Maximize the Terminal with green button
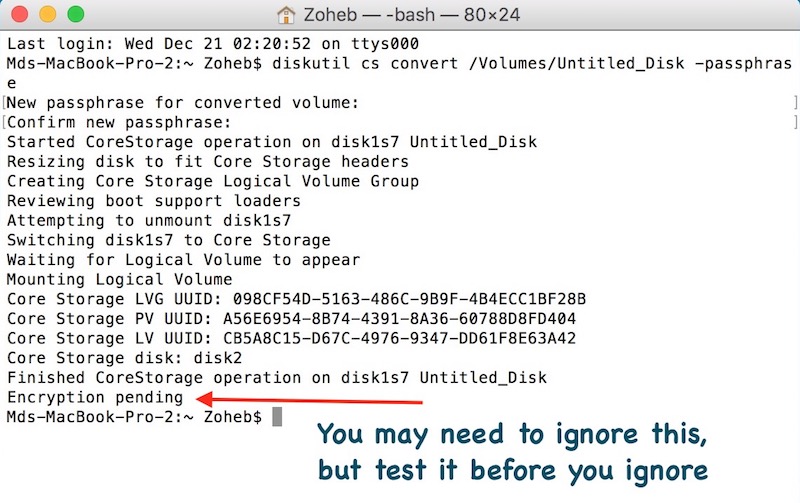 click(x=72, y=16)
